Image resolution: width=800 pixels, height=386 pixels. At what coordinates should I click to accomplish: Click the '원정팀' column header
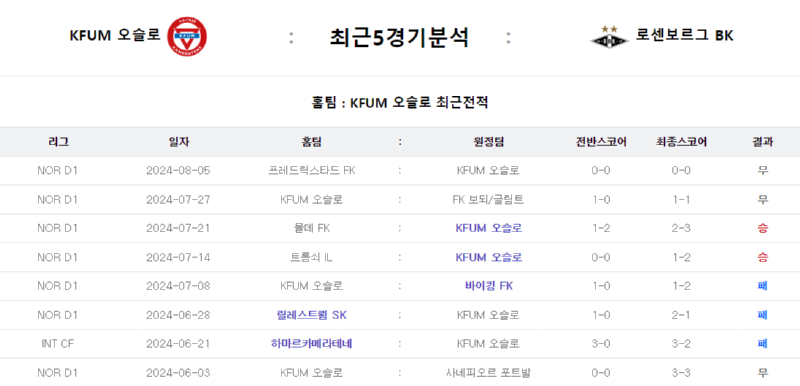click(488, 142)
